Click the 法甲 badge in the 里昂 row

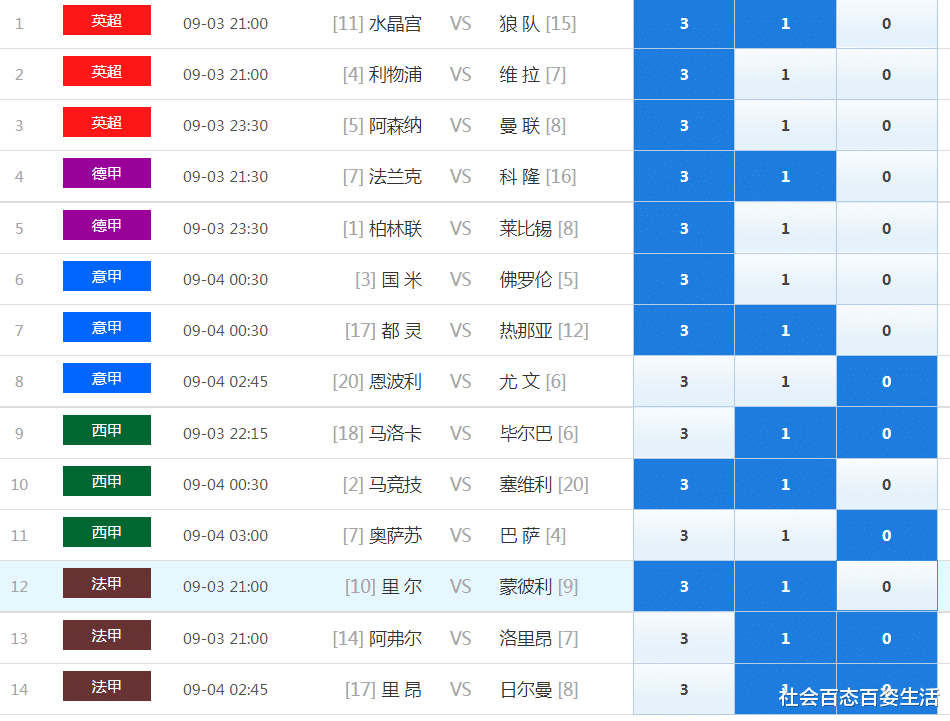(x=107, y=686)
